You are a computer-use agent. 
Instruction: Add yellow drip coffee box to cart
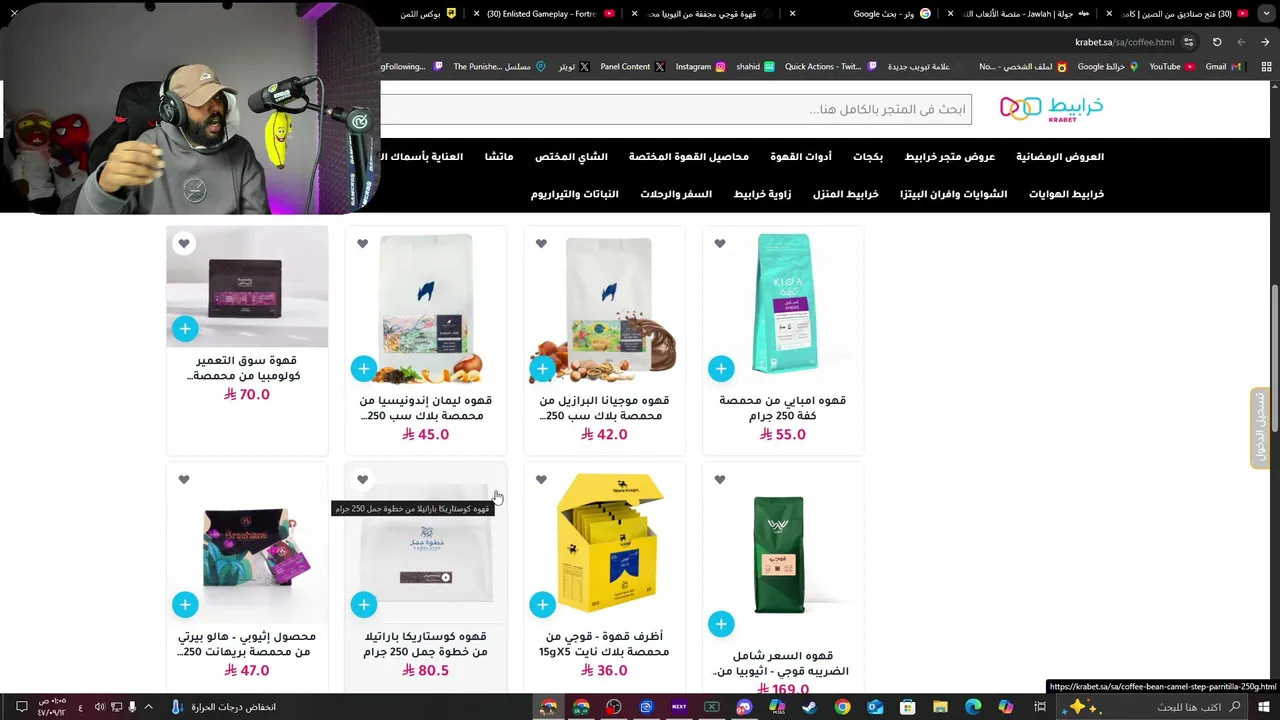pos(542,605)
